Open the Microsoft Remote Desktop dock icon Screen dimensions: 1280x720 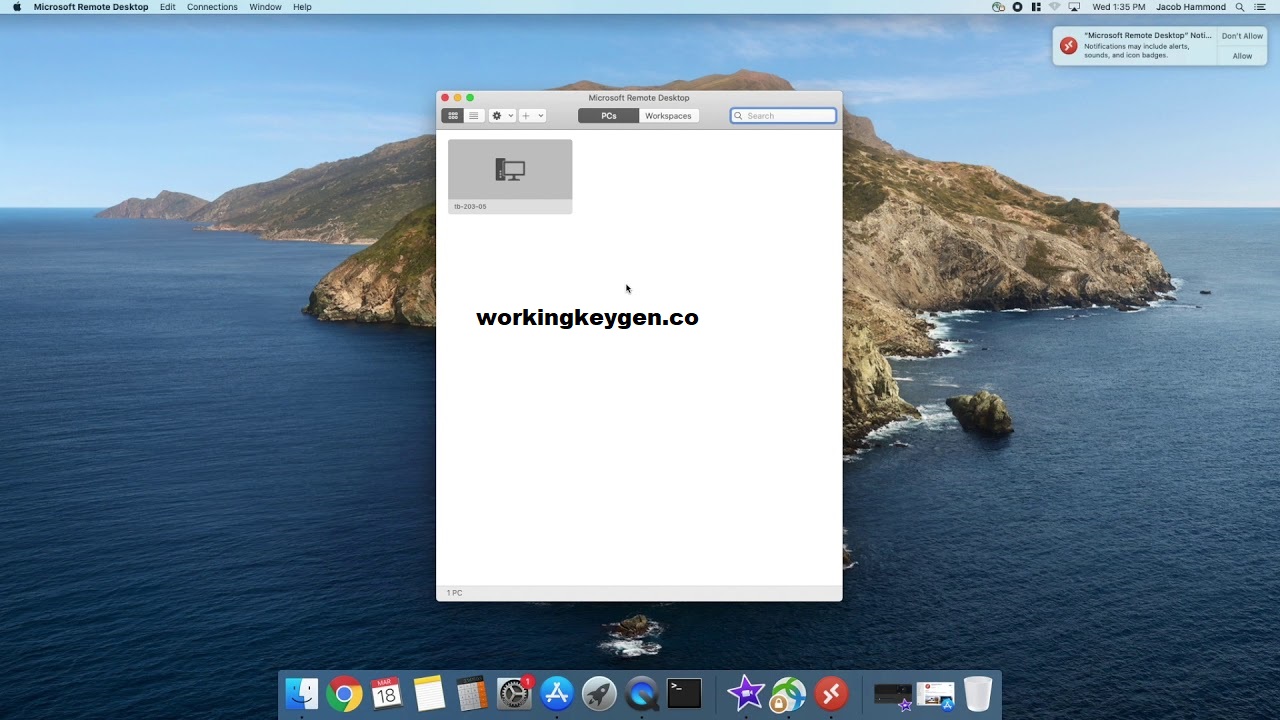[830, 692]
